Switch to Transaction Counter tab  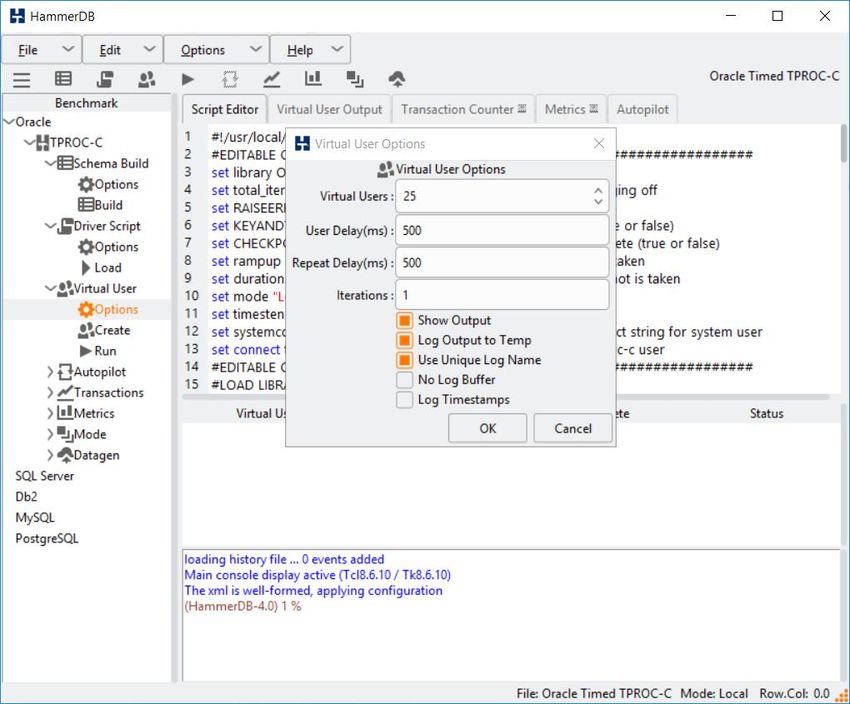(x=463, y=109)
